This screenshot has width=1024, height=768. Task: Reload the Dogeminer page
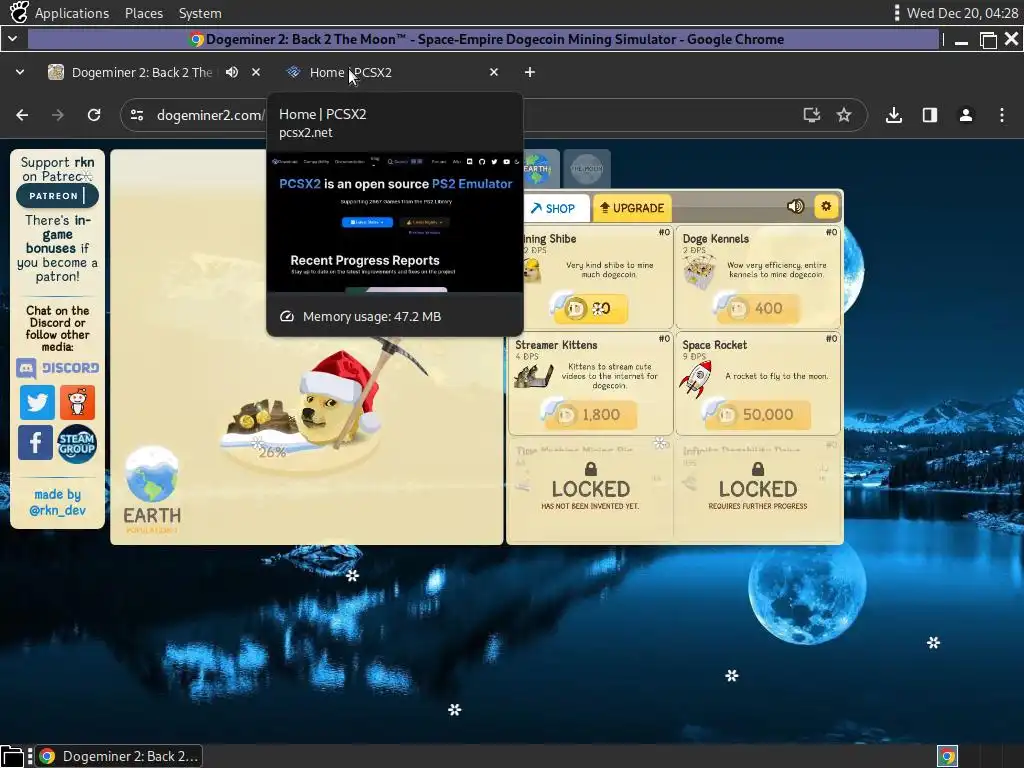click(x=94, y=115)
